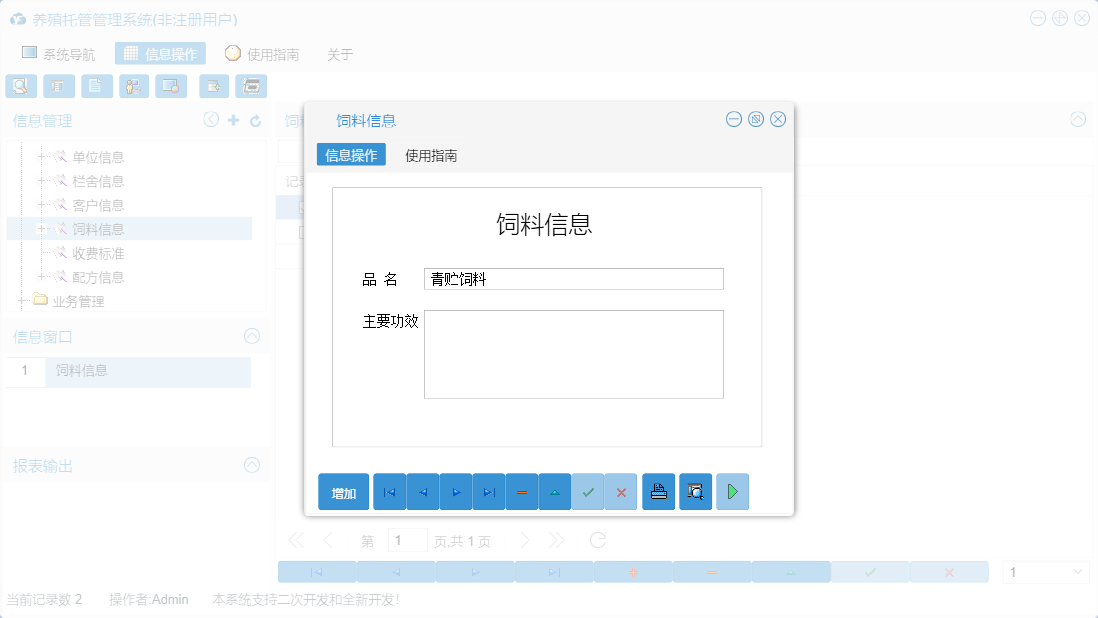Collapse the 信息窗口 panel

(252, 336)
